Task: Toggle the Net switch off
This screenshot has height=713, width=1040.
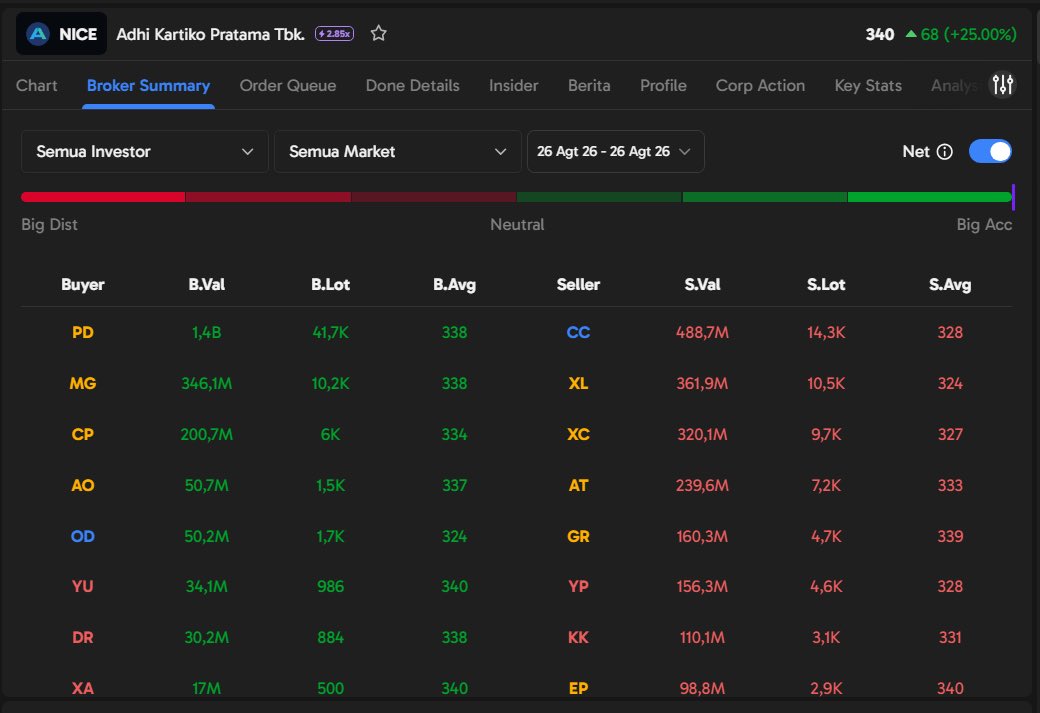Action: tap(990, 151)
